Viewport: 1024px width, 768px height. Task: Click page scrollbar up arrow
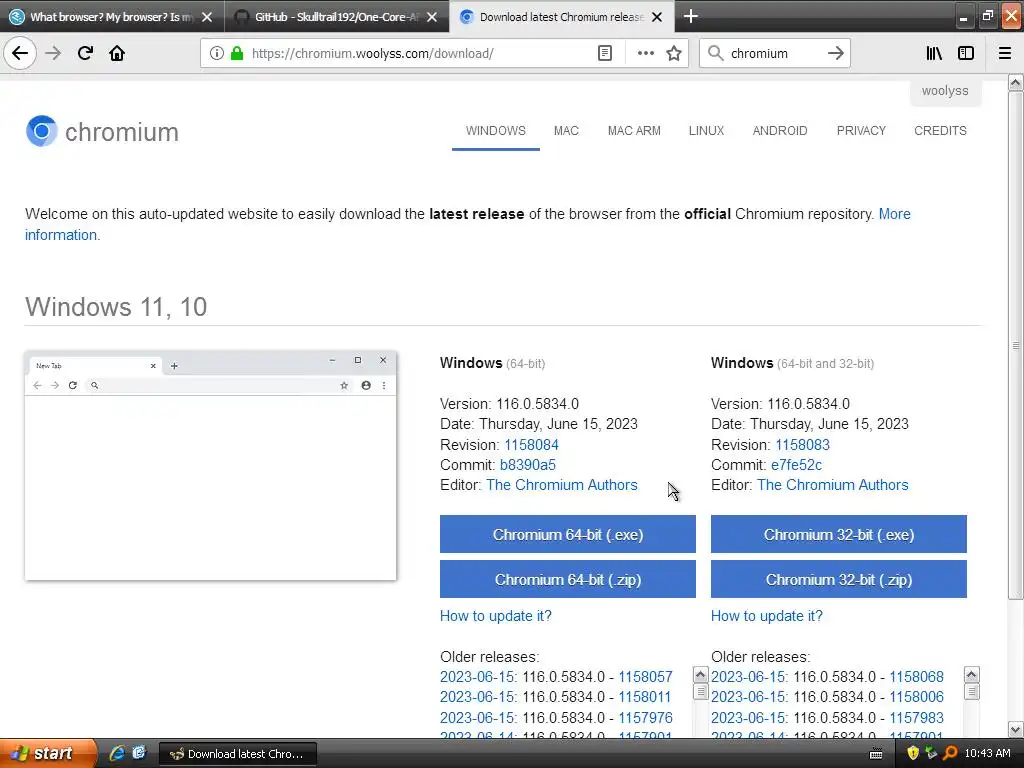coord(1015,82)
